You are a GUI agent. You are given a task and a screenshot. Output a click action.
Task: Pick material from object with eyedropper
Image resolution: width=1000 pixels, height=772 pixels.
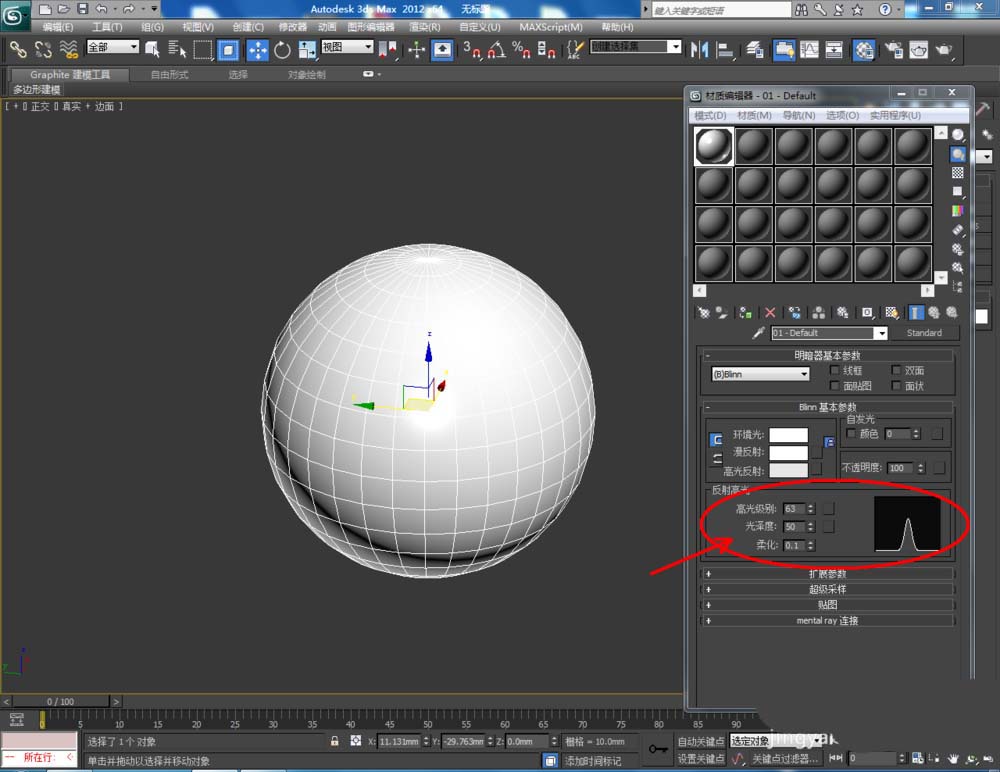[x=759, y=333]
